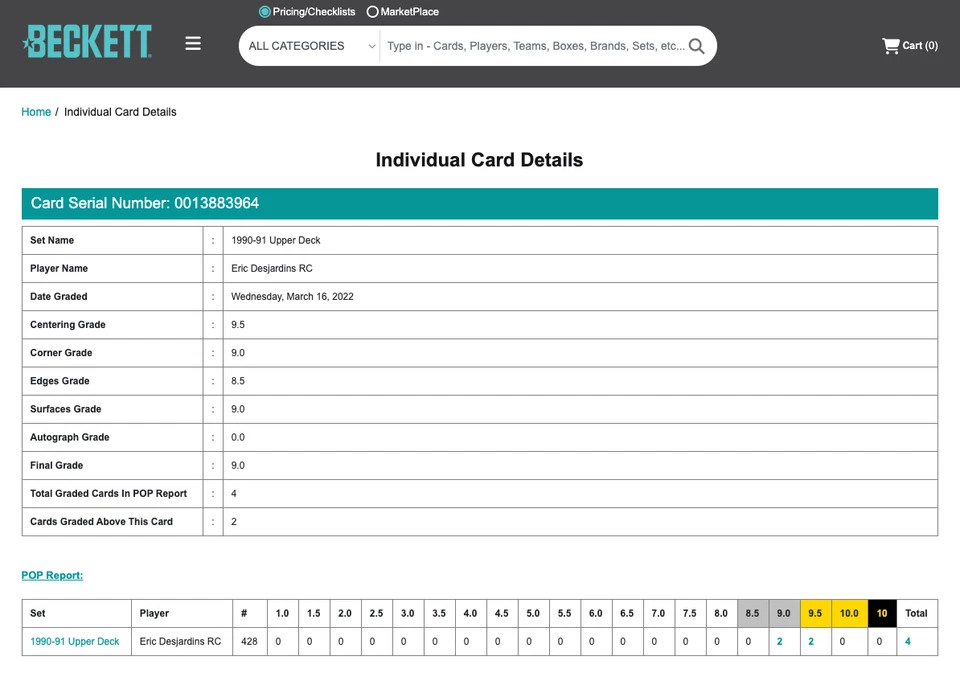Viewport: 960px width, 681px height.
Task: Select the Pricing/Checklists radio option
Action: coord(264,12)
